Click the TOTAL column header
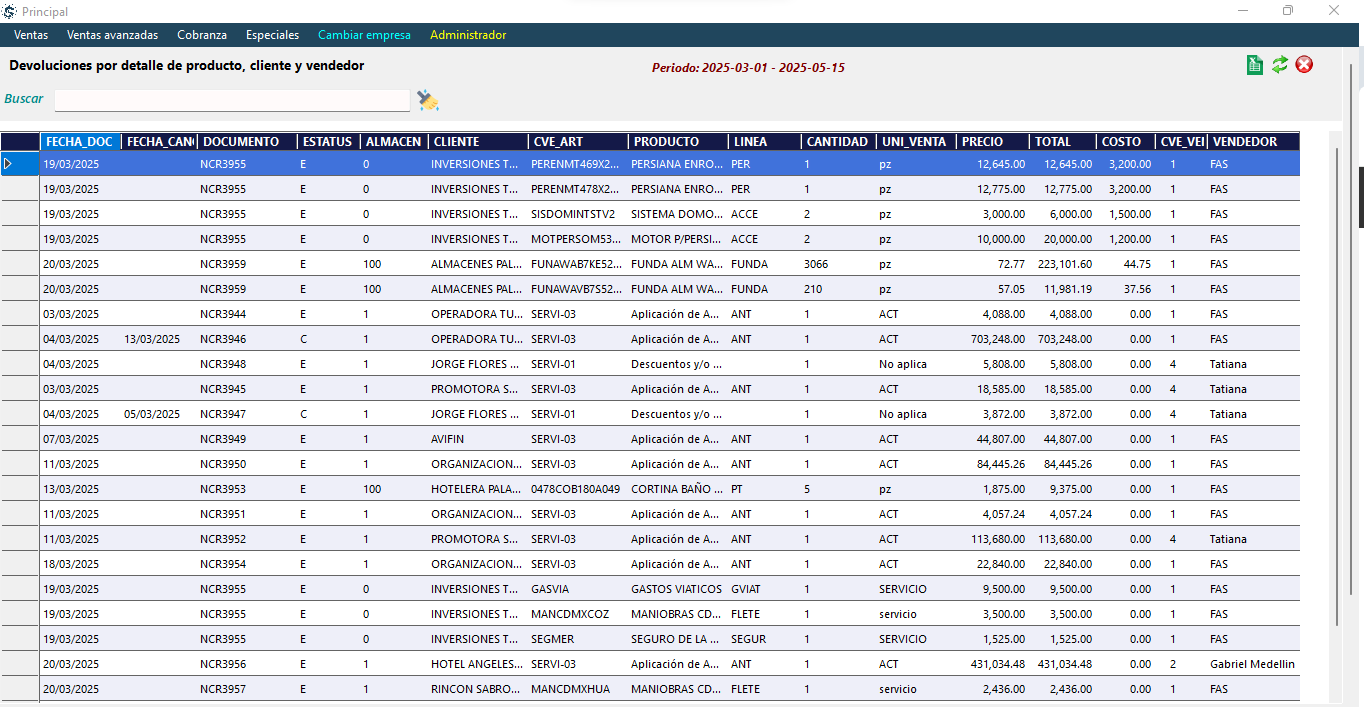 1062,142
